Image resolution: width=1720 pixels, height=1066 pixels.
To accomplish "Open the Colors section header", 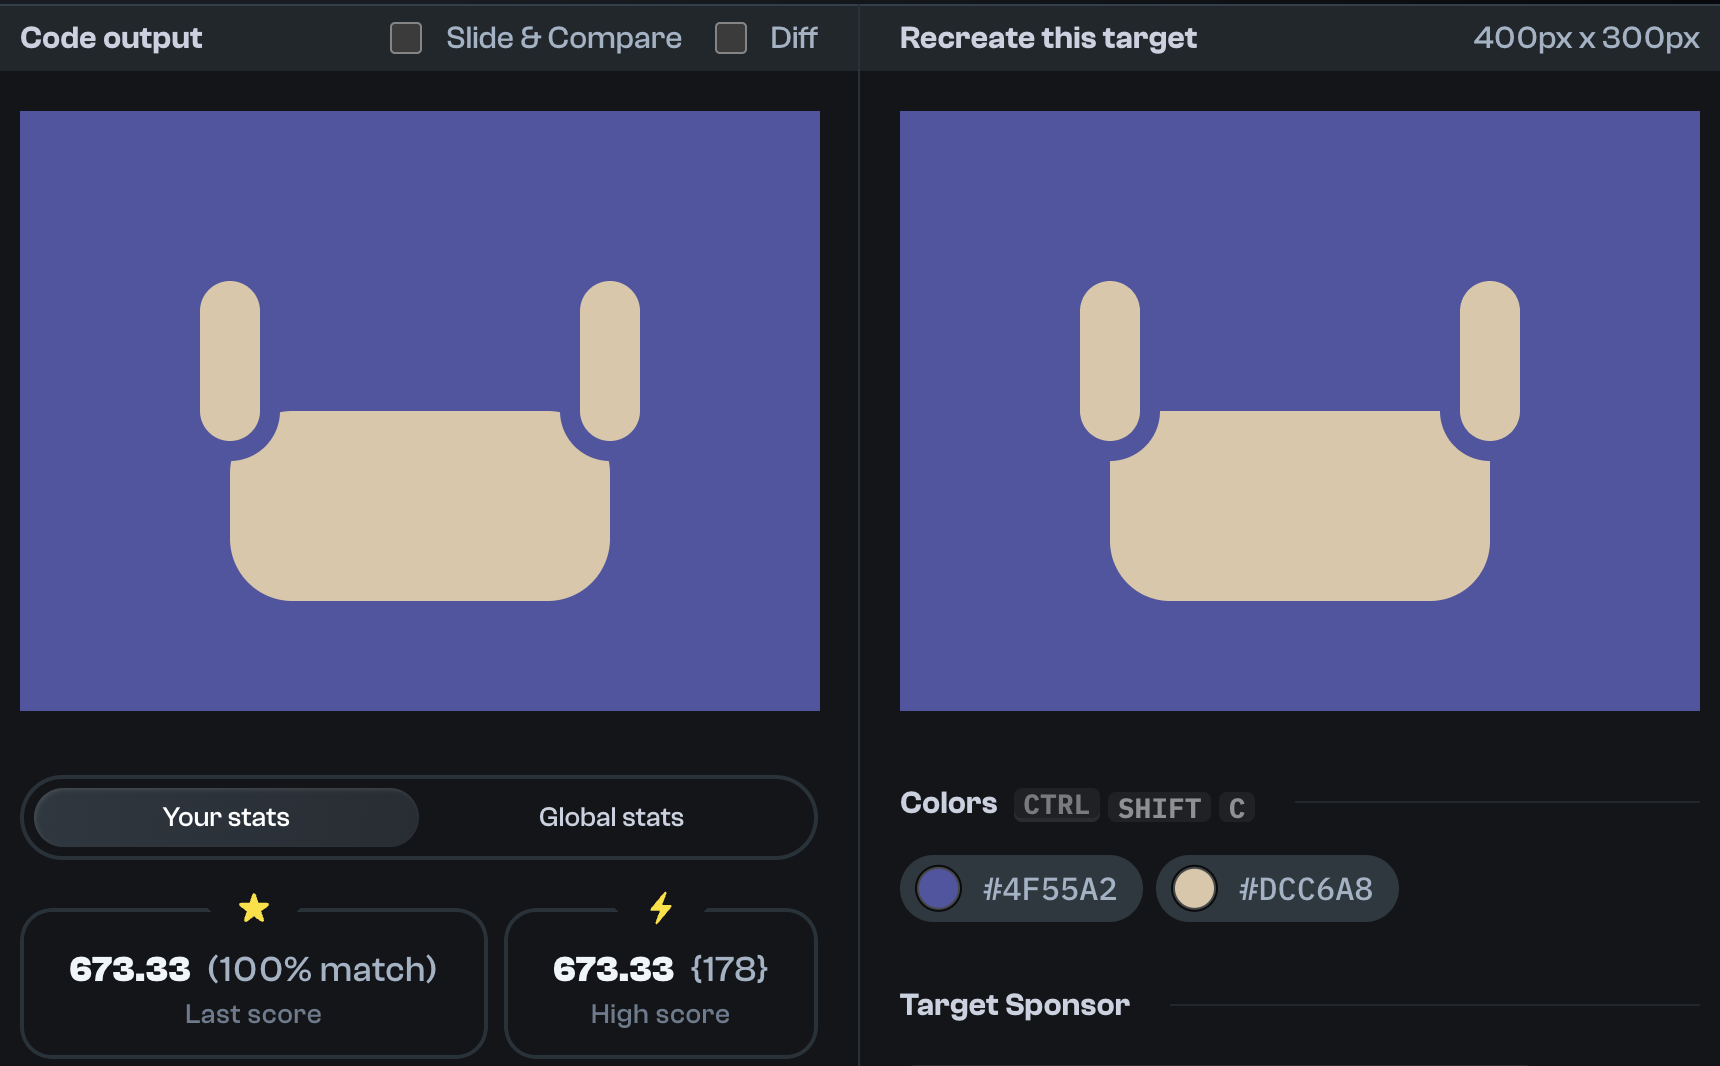I will point(948,803).
